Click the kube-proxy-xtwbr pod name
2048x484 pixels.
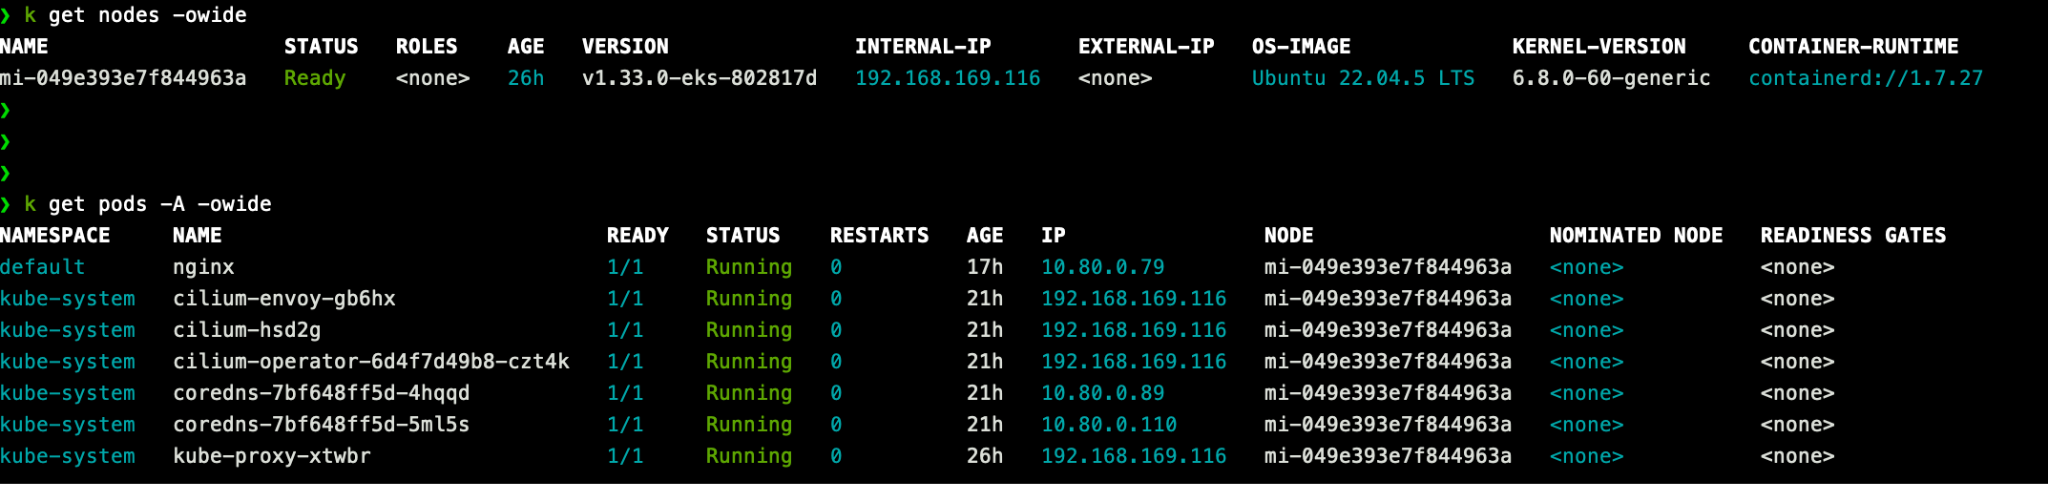tap(272, 456)
